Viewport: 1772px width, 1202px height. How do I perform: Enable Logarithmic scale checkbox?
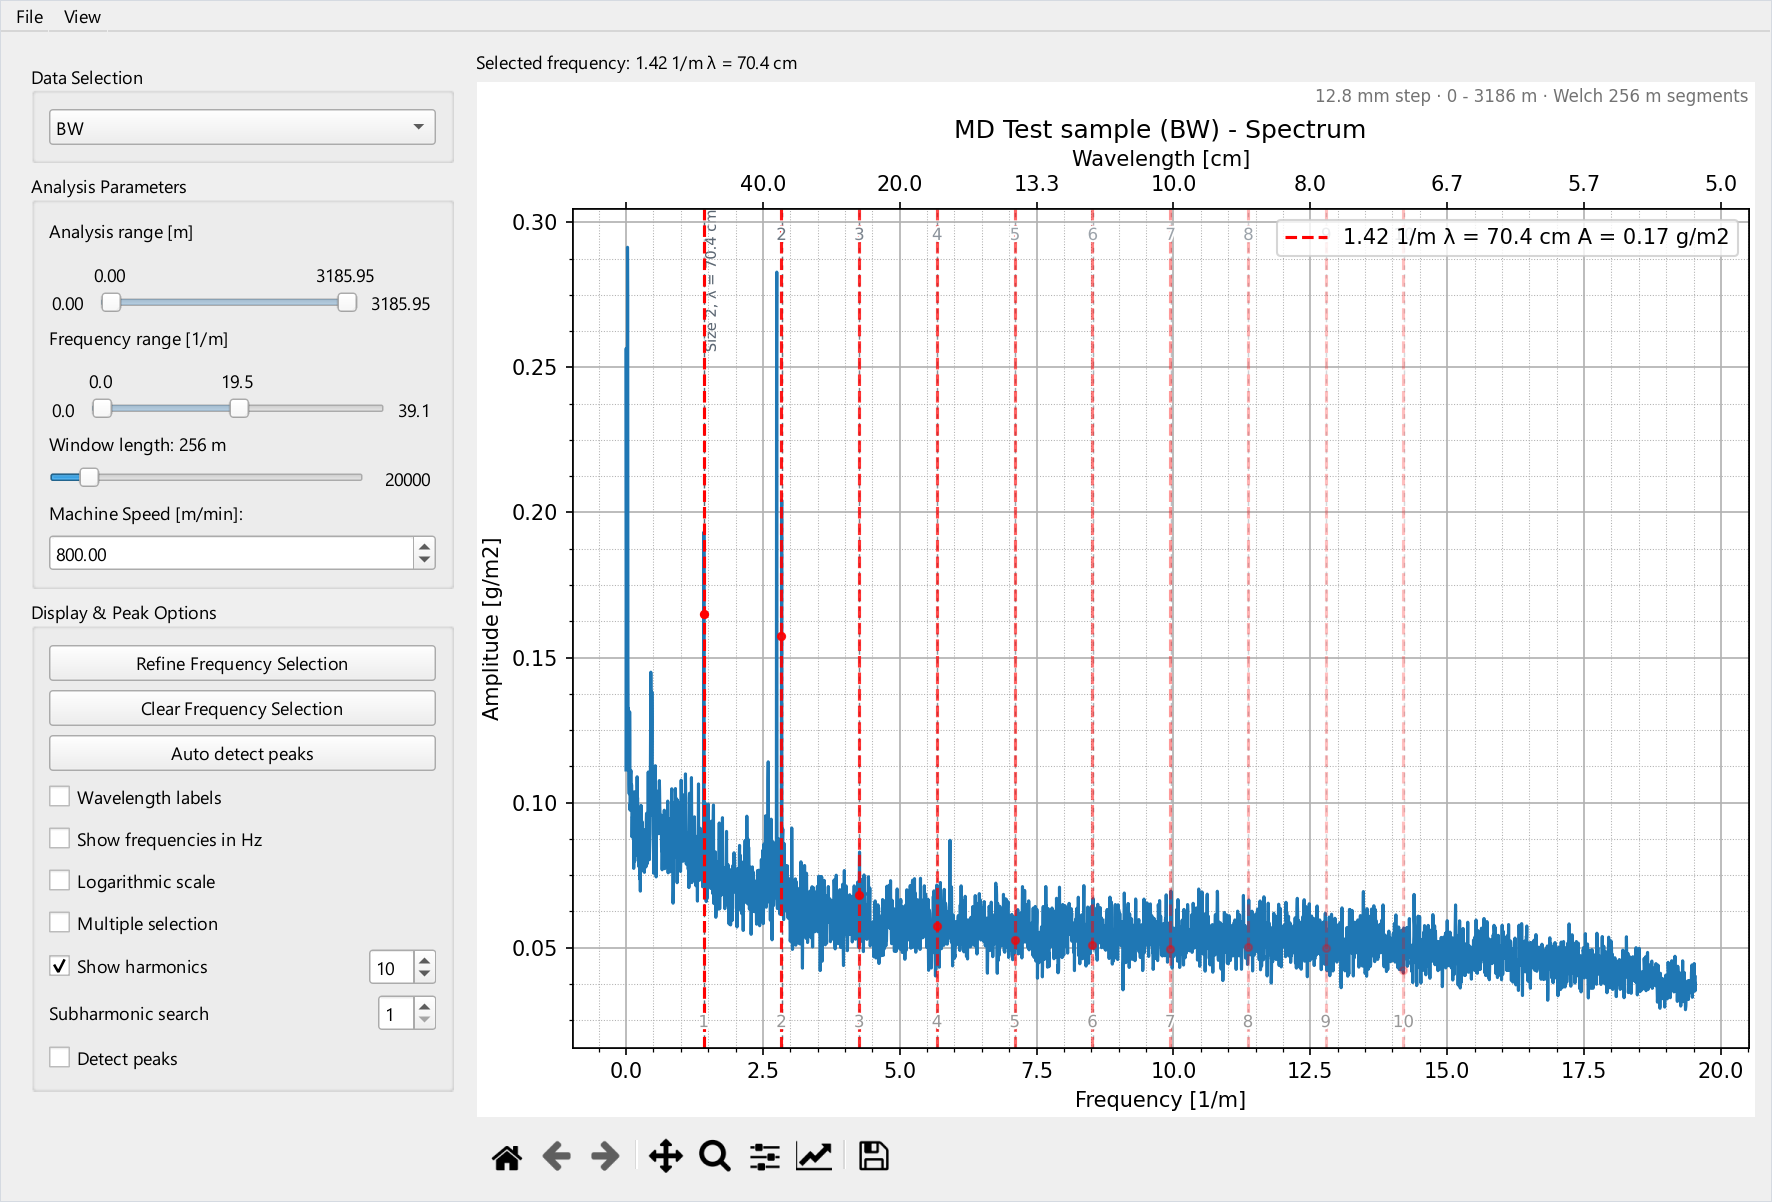coord(60,881)
